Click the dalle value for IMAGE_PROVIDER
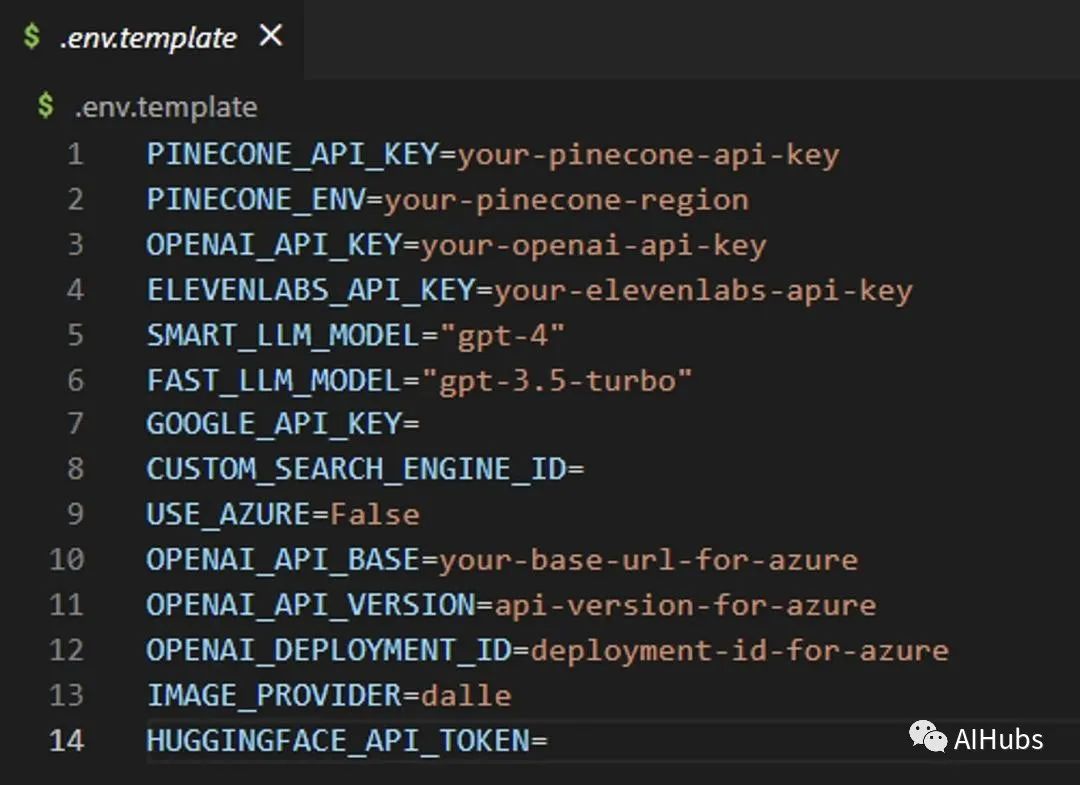The width and height of the screenshot is (1080, 785). tap(466, 695)
